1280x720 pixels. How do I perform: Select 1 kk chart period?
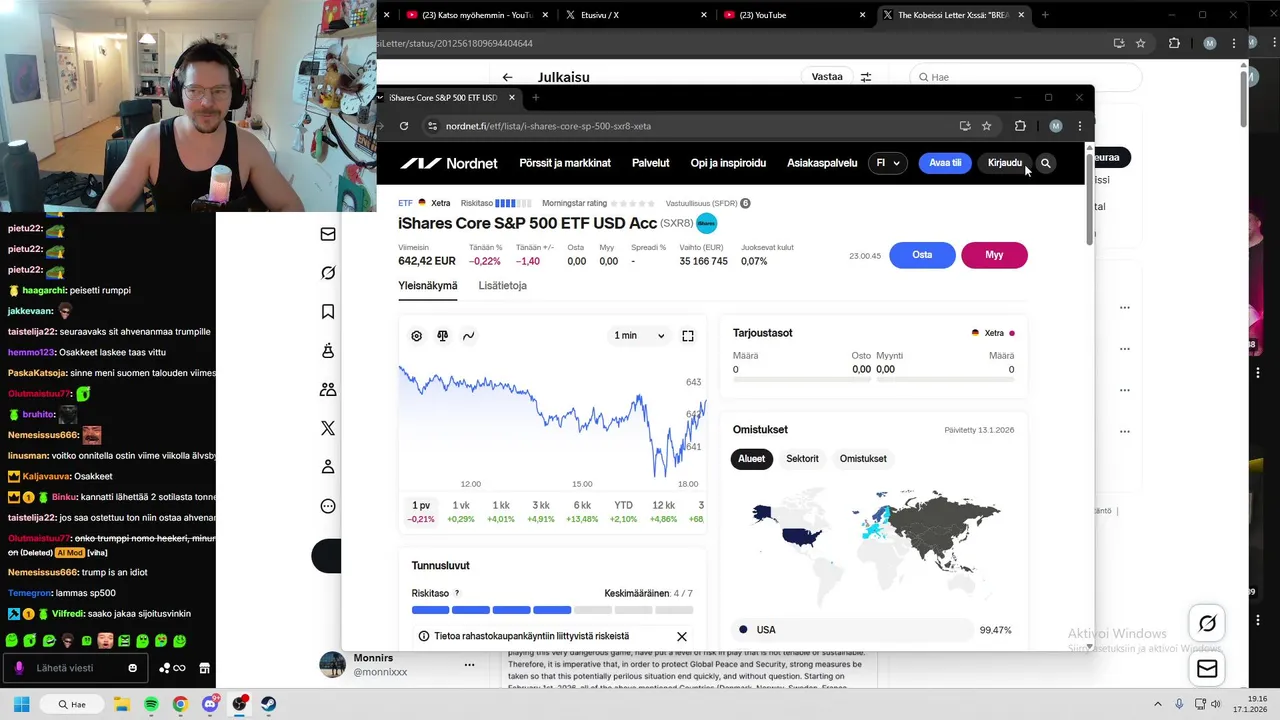point(501,512)
